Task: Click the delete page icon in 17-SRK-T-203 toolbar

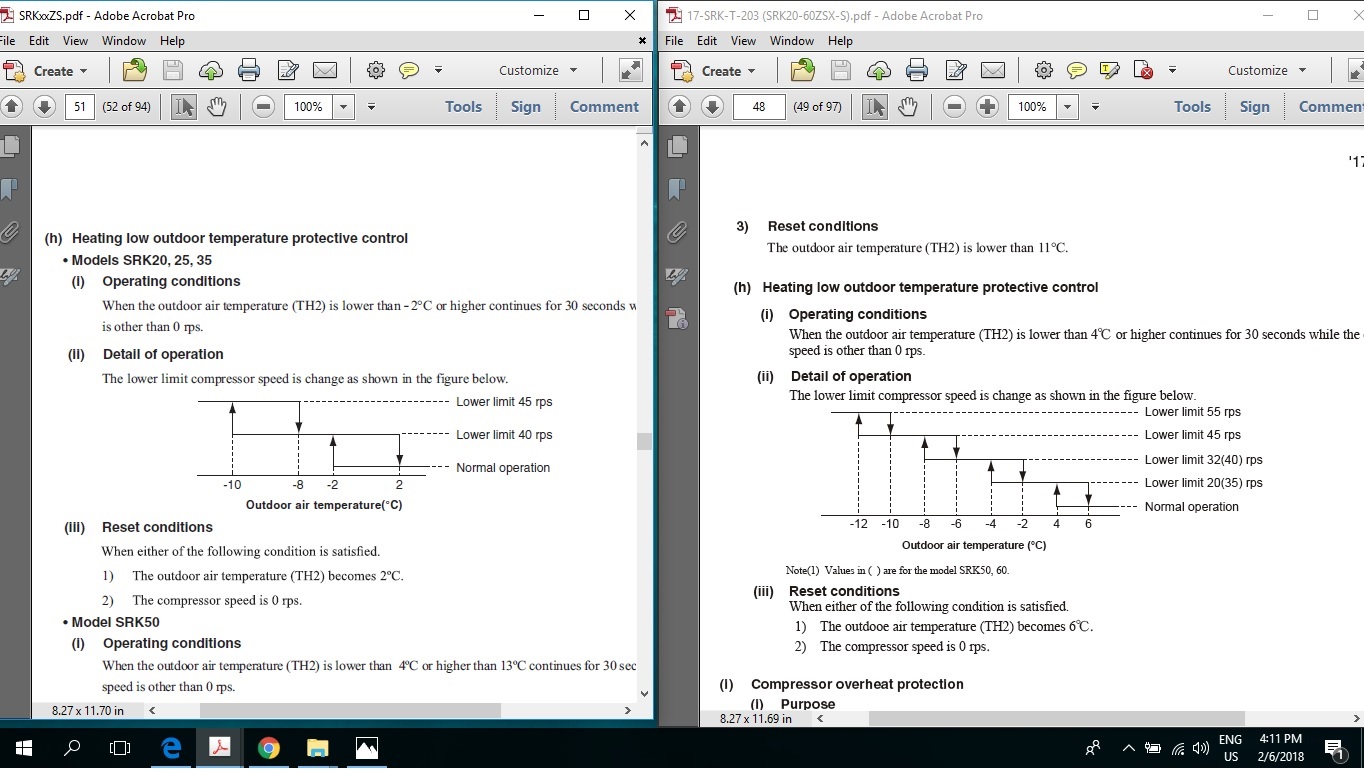Action: point(1144,70)
